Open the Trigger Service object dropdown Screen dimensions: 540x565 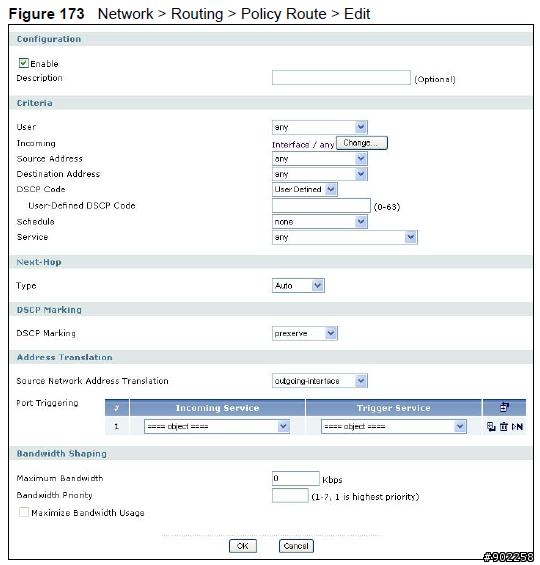[x=394, y=427]
